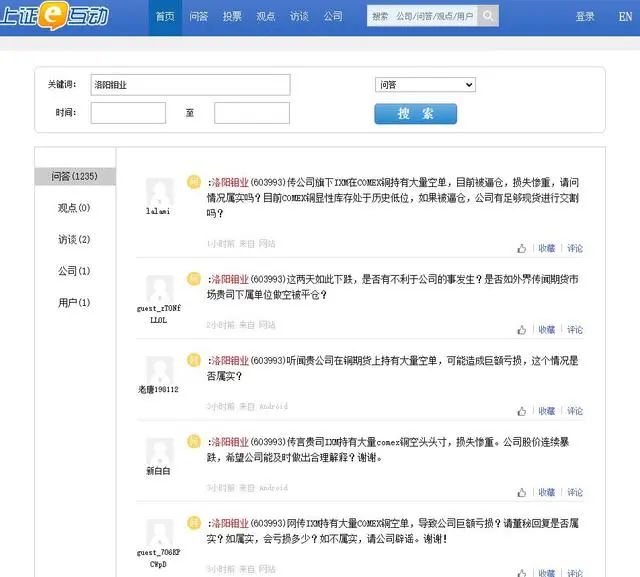This screenshot has width=640, height=577.
Task: Click 收藏 on guest_zTONf LLOL's question
Action: click(x=547, y=329)
